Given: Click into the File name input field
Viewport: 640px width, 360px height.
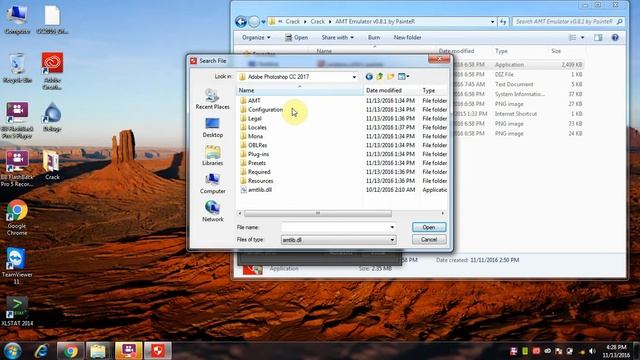Looking at the screenshot, I should (335, 227).
